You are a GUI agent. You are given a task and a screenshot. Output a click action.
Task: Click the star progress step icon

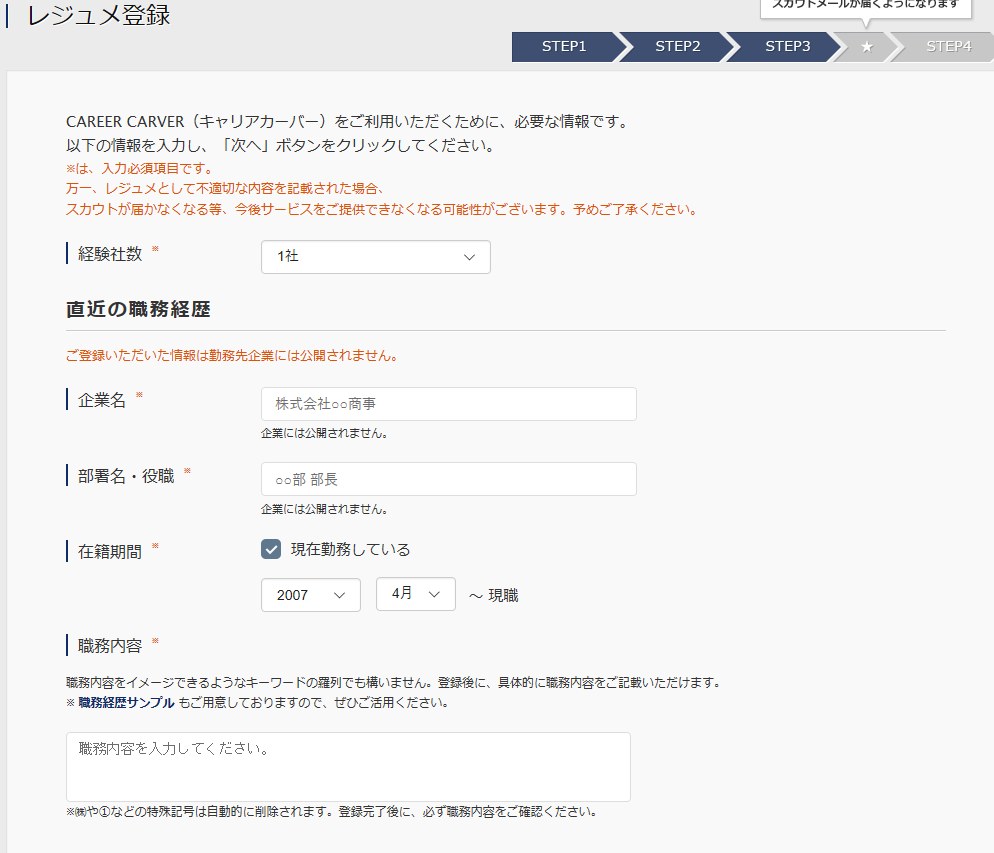coord(867,47)
